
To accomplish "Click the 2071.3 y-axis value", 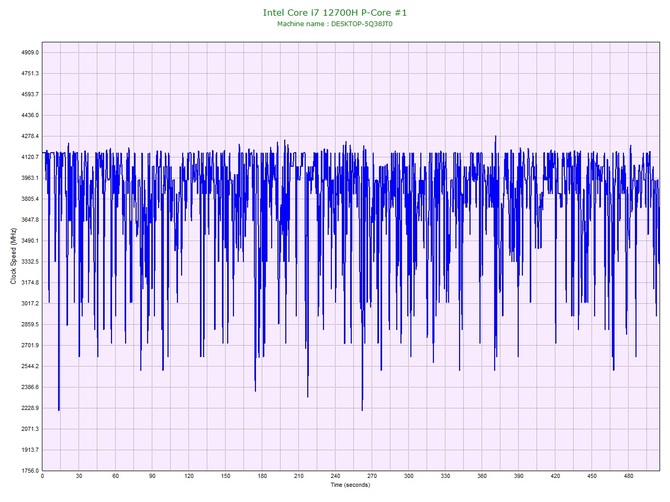I will pyautogui.click(x=30, y=429).
